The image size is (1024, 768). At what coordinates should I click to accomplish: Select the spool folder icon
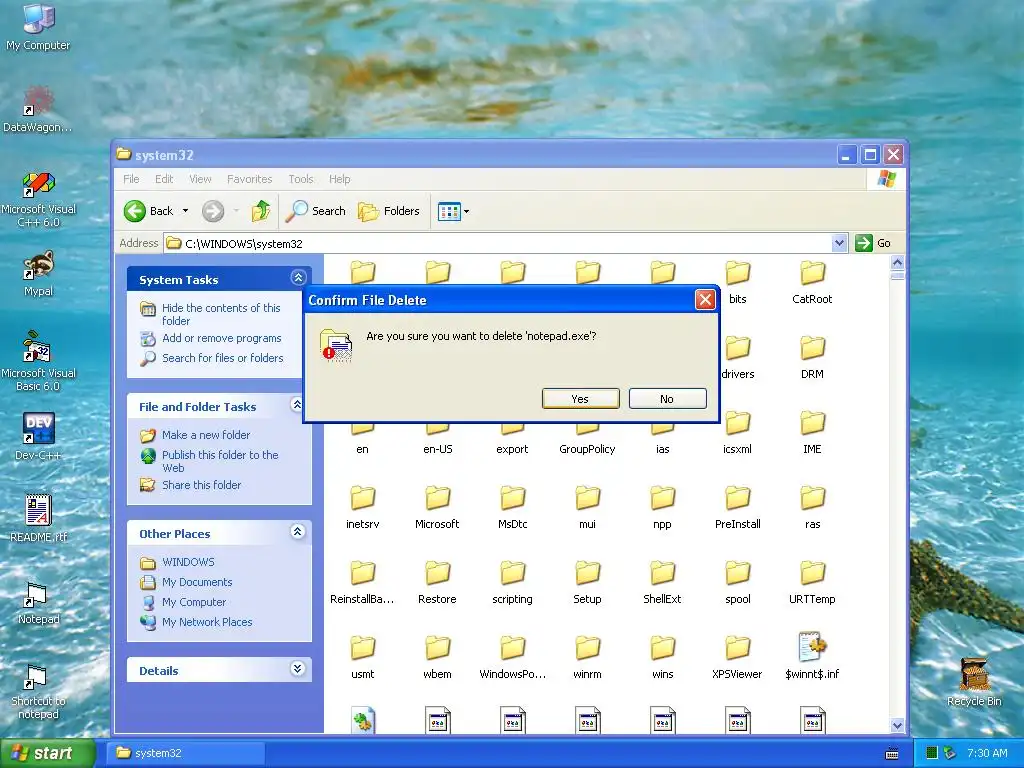(x=737, y=573)
